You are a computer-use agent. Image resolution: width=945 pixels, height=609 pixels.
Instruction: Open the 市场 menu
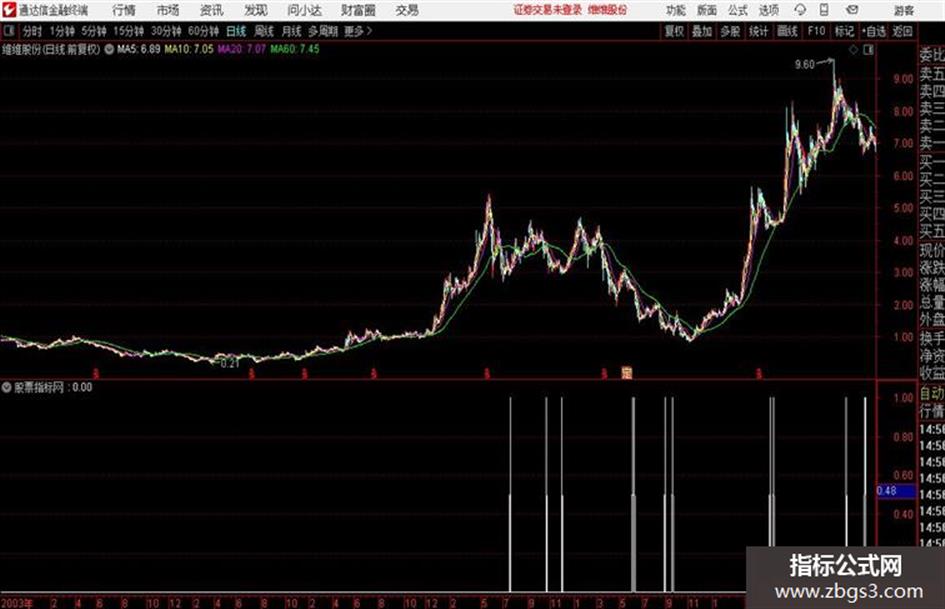tap(168, 10)
